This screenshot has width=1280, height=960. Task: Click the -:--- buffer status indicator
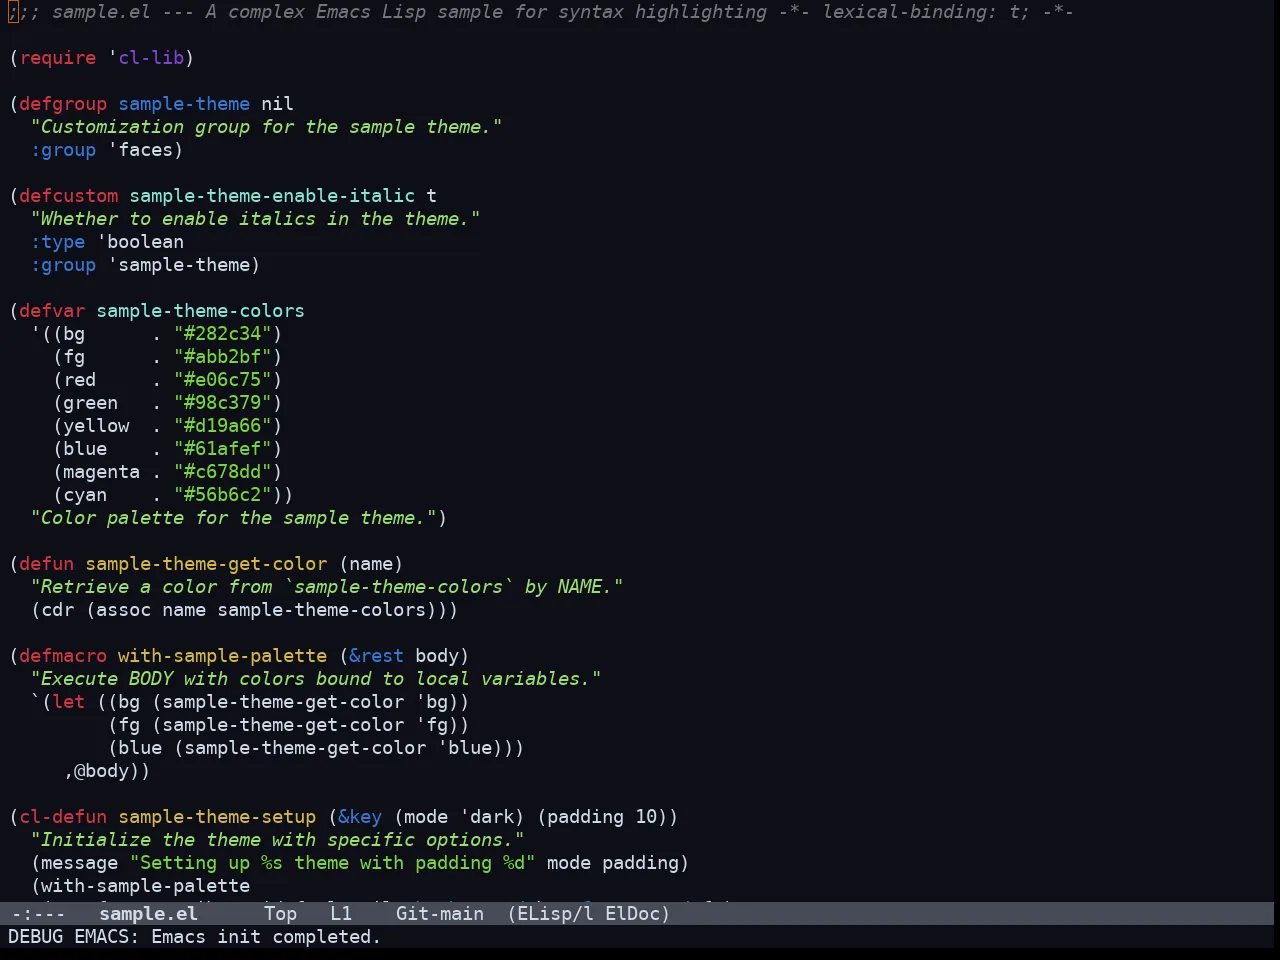tap(38, 913)
